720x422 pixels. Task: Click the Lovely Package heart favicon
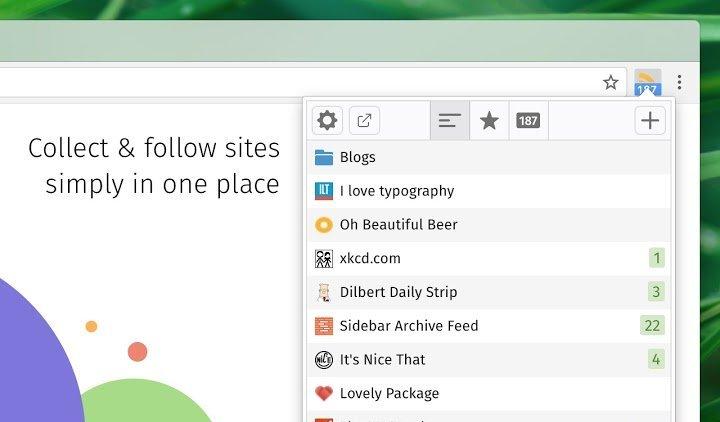coord(324,394)
